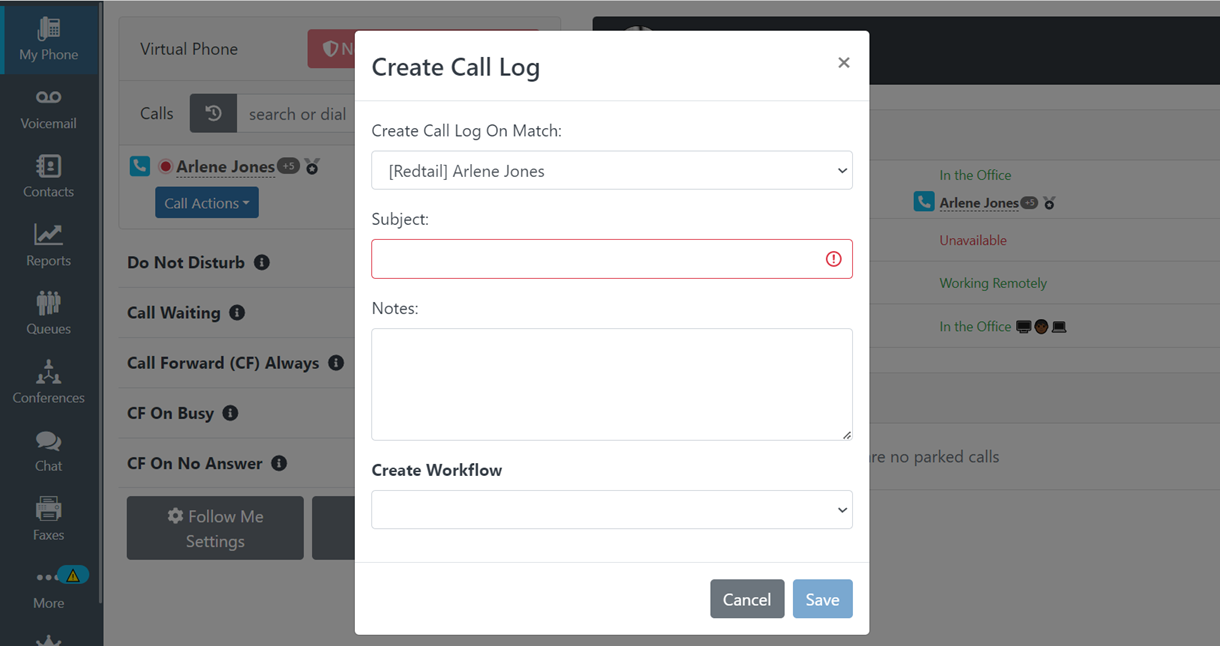Click inside the Notes text area
The width and height of the screenshot is (1220, 646).
tap(612, 384)
